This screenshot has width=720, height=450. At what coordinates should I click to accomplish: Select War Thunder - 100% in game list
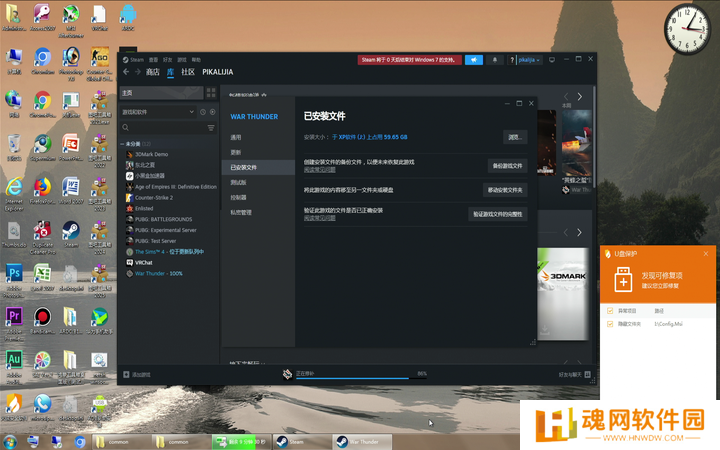[x=159, y=274]
